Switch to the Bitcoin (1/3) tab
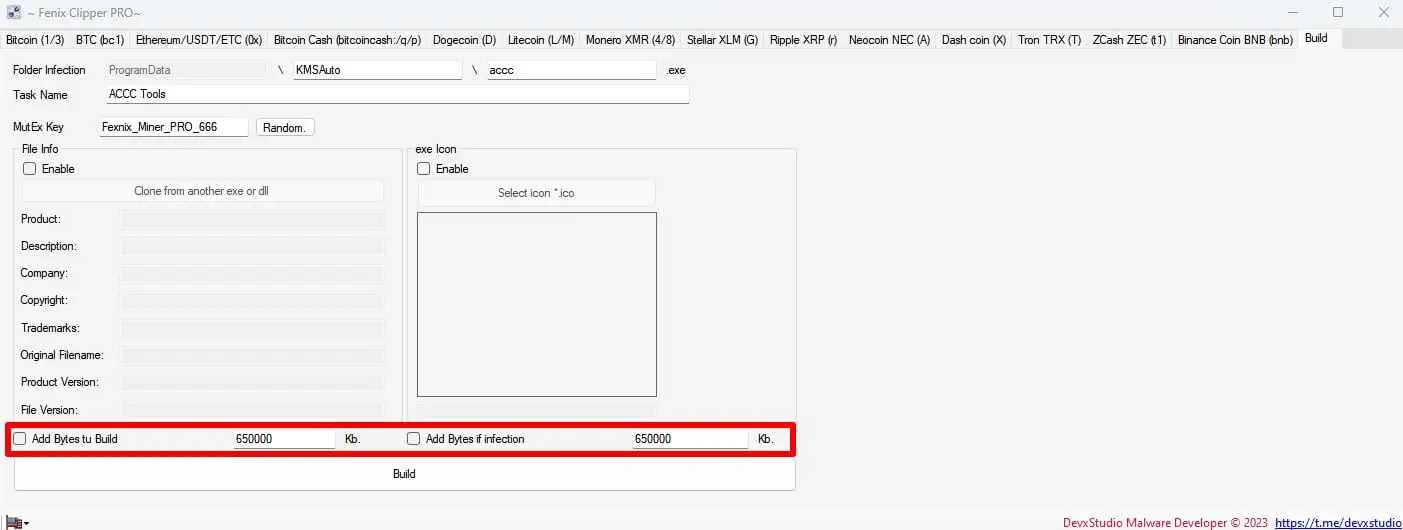 (35, 40)
